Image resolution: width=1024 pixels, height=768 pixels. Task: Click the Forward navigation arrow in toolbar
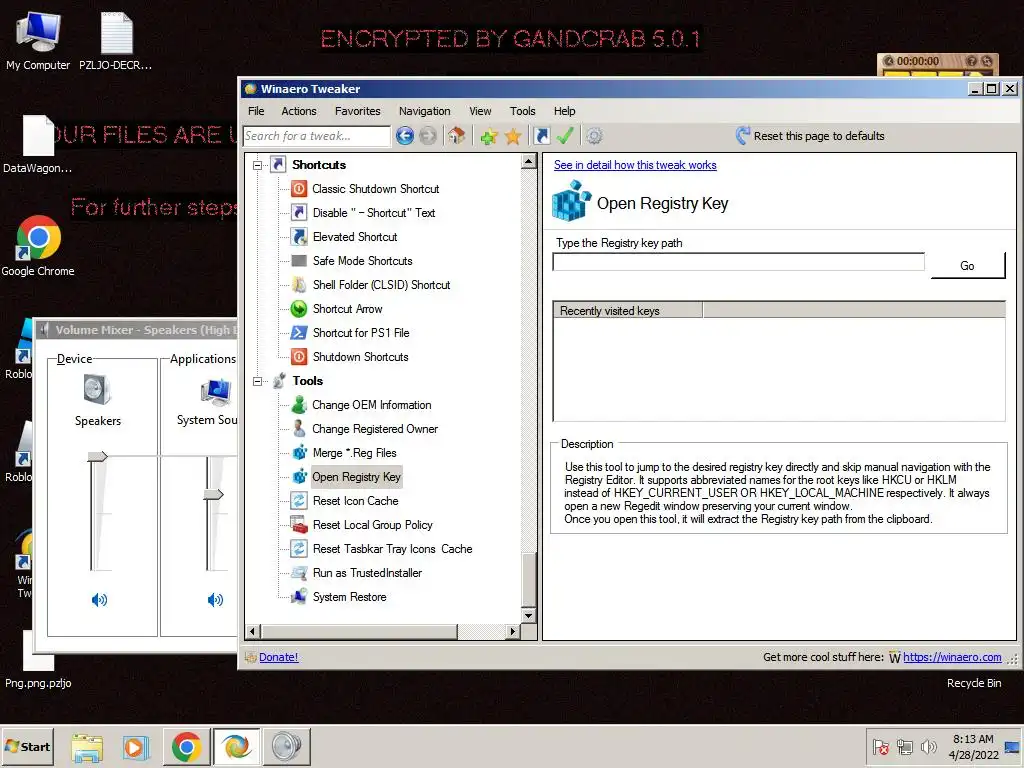pos(428,136)
